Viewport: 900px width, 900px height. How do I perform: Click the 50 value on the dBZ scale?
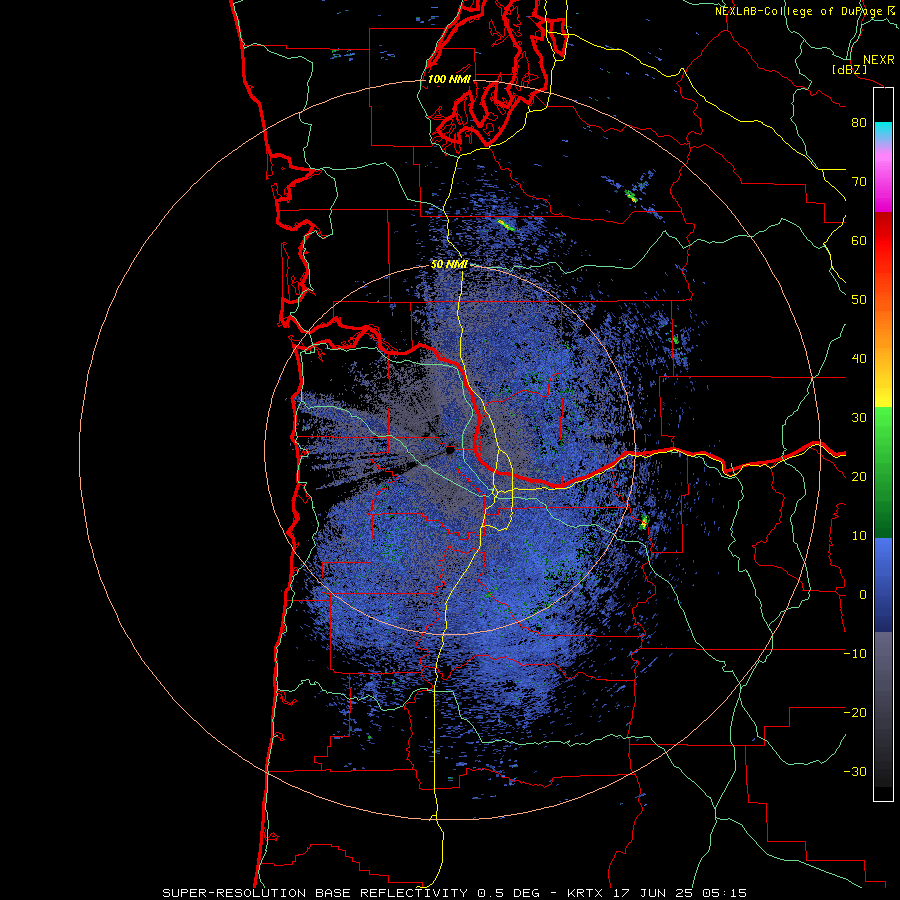859,300
